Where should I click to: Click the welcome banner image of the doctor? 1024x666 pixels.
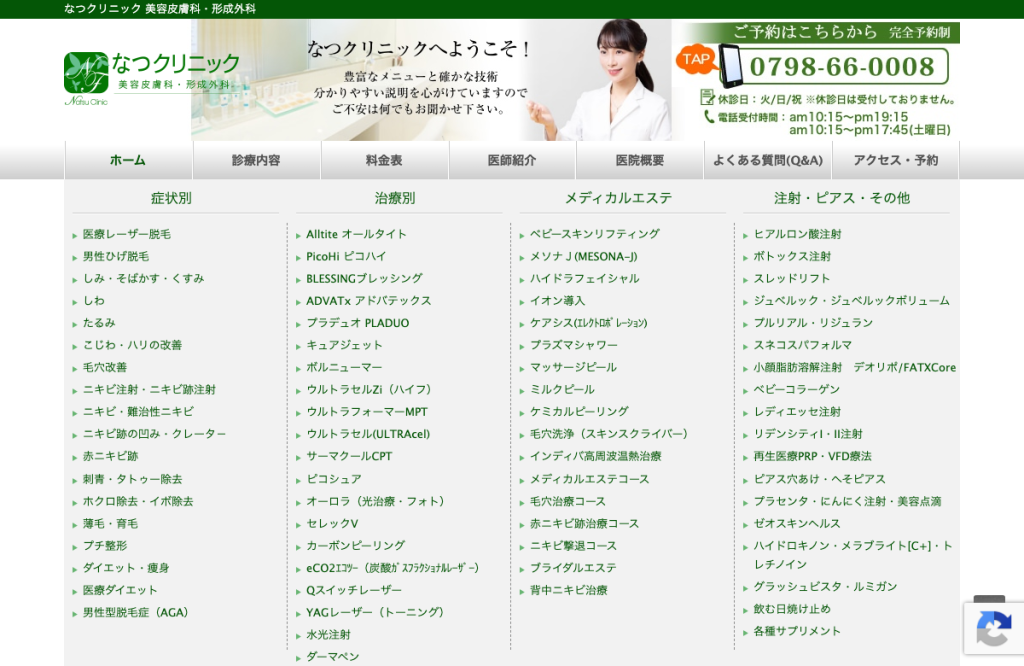[x=431, y=80]
